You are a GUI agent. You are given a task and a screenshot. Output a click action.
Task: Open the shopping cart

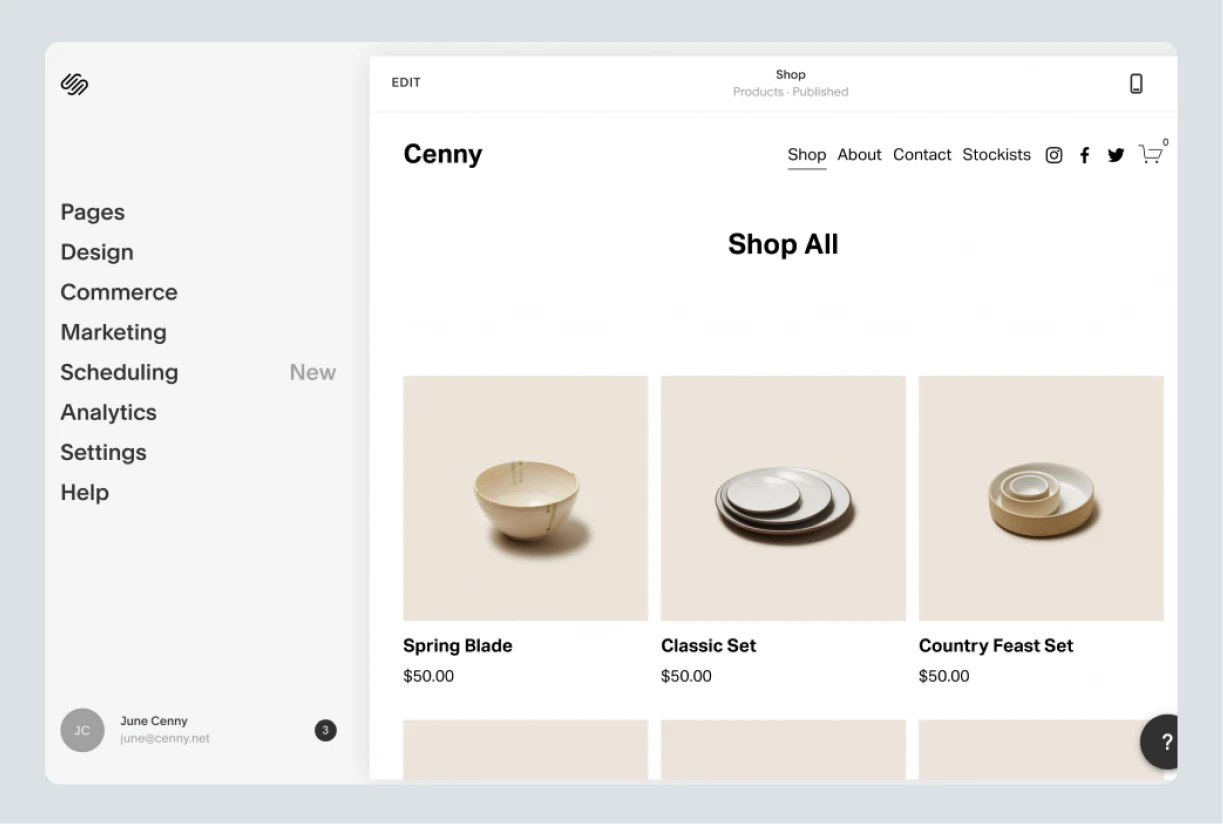pos(1151,155)
